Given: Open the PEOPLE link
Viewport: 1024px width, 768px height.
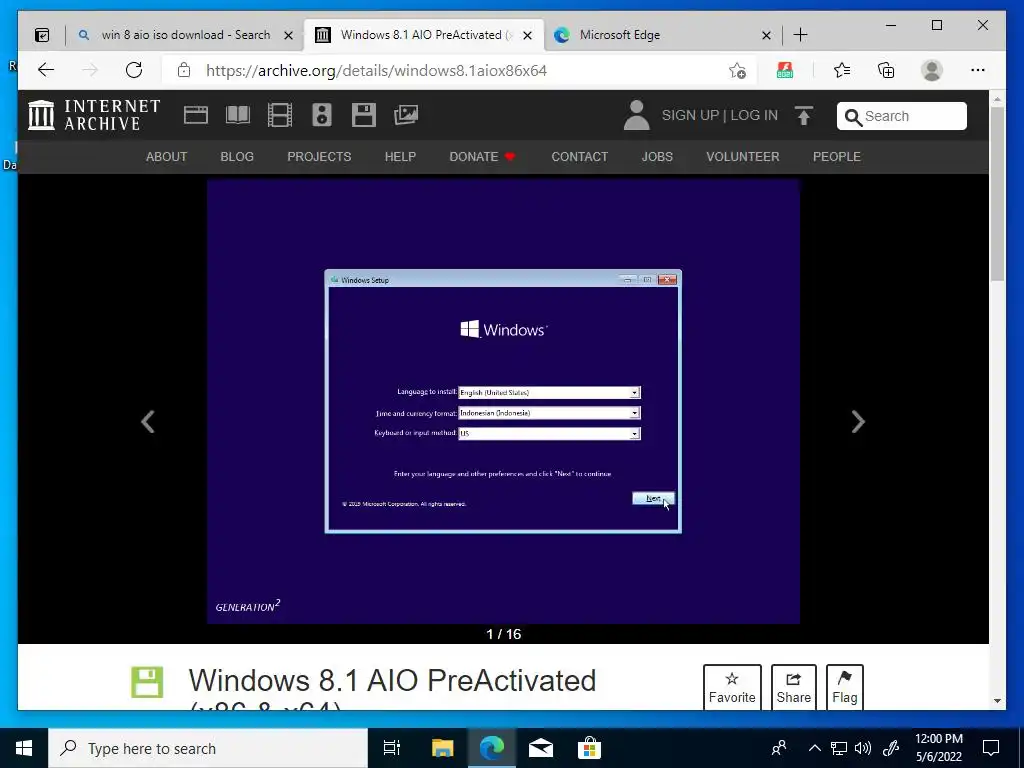Looking at the screenshot, I should (837, 157).
